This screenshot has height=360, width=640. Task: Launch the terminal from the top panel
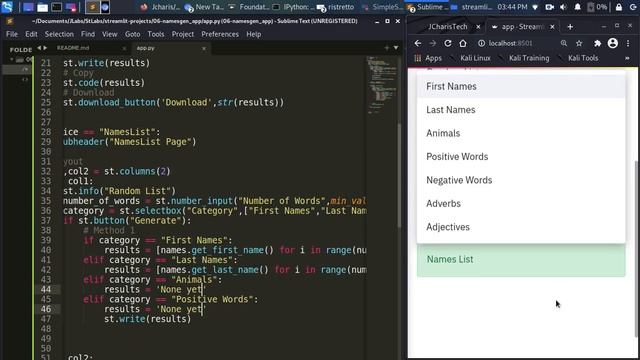[56, 7]
